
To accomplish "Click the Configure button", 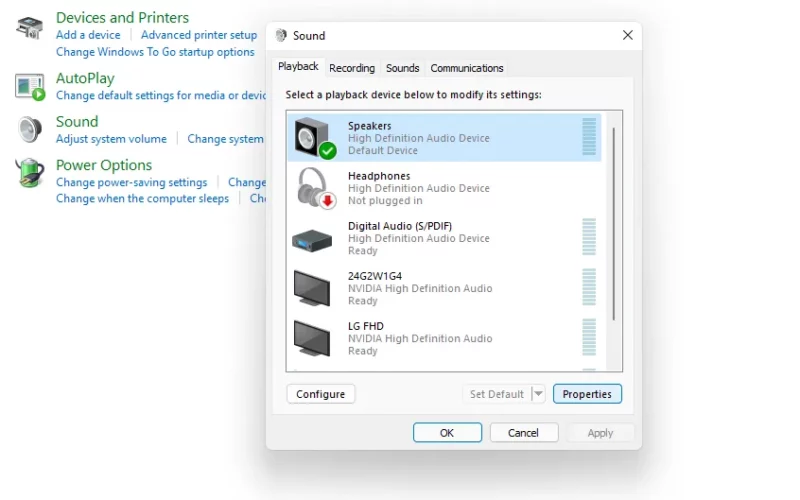I will click(320, 394).
